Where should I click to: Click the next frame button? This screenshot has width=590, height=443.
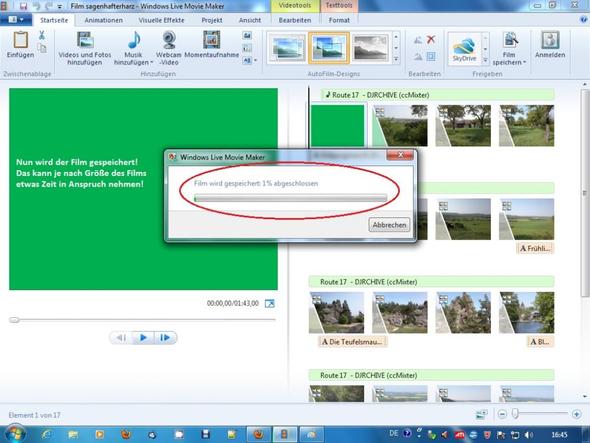coord(165,338)
